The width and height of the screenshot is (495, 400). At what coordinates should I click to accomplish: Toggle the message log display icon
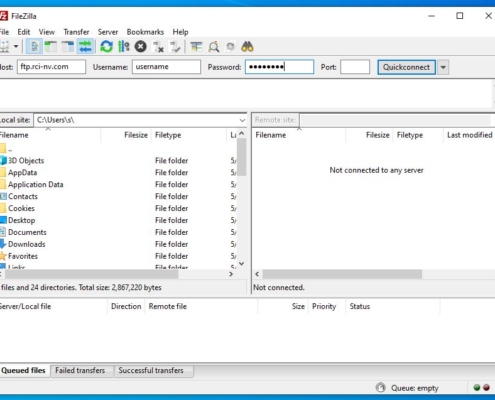[x=34, y=47]
